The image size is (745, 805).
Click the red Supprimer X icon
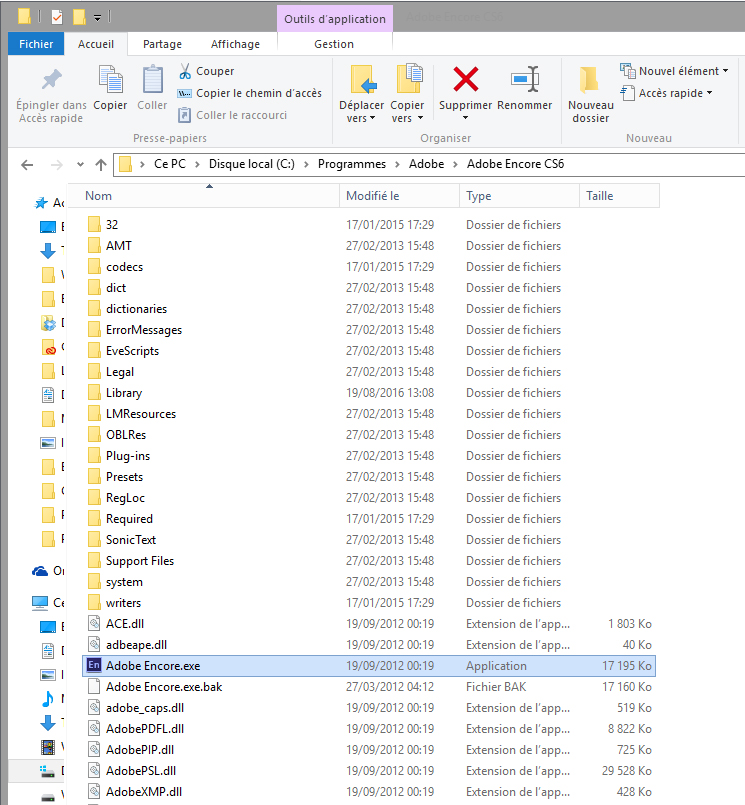[x=466, y=79]
